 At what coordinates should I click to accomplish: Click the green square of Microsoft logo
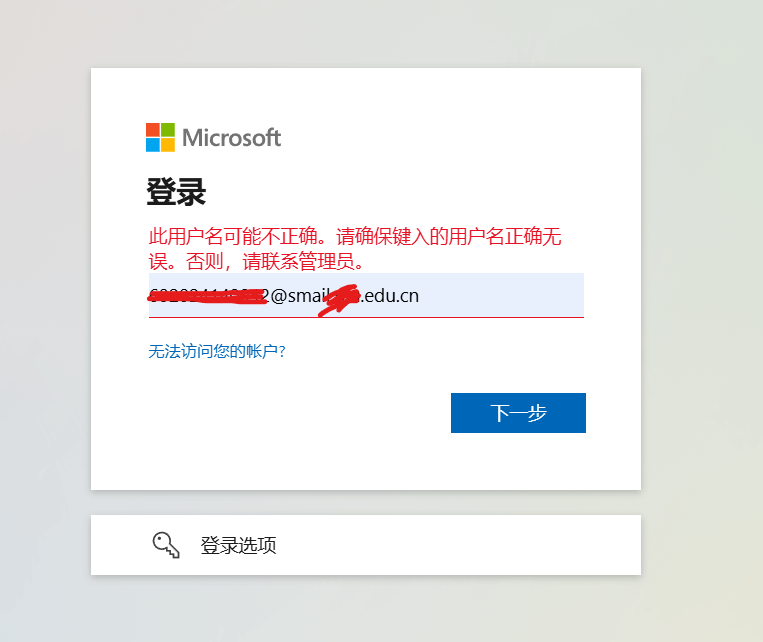(168, 130)
